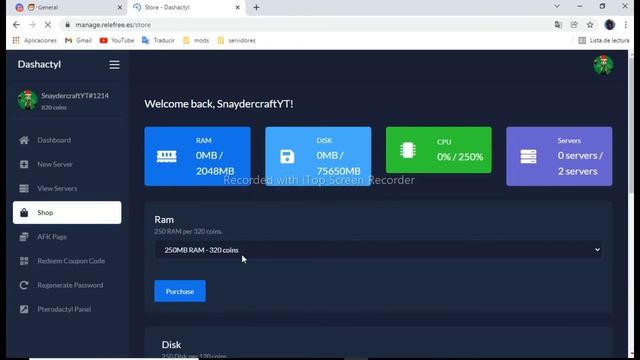Bookmark this page with the star

590,25
